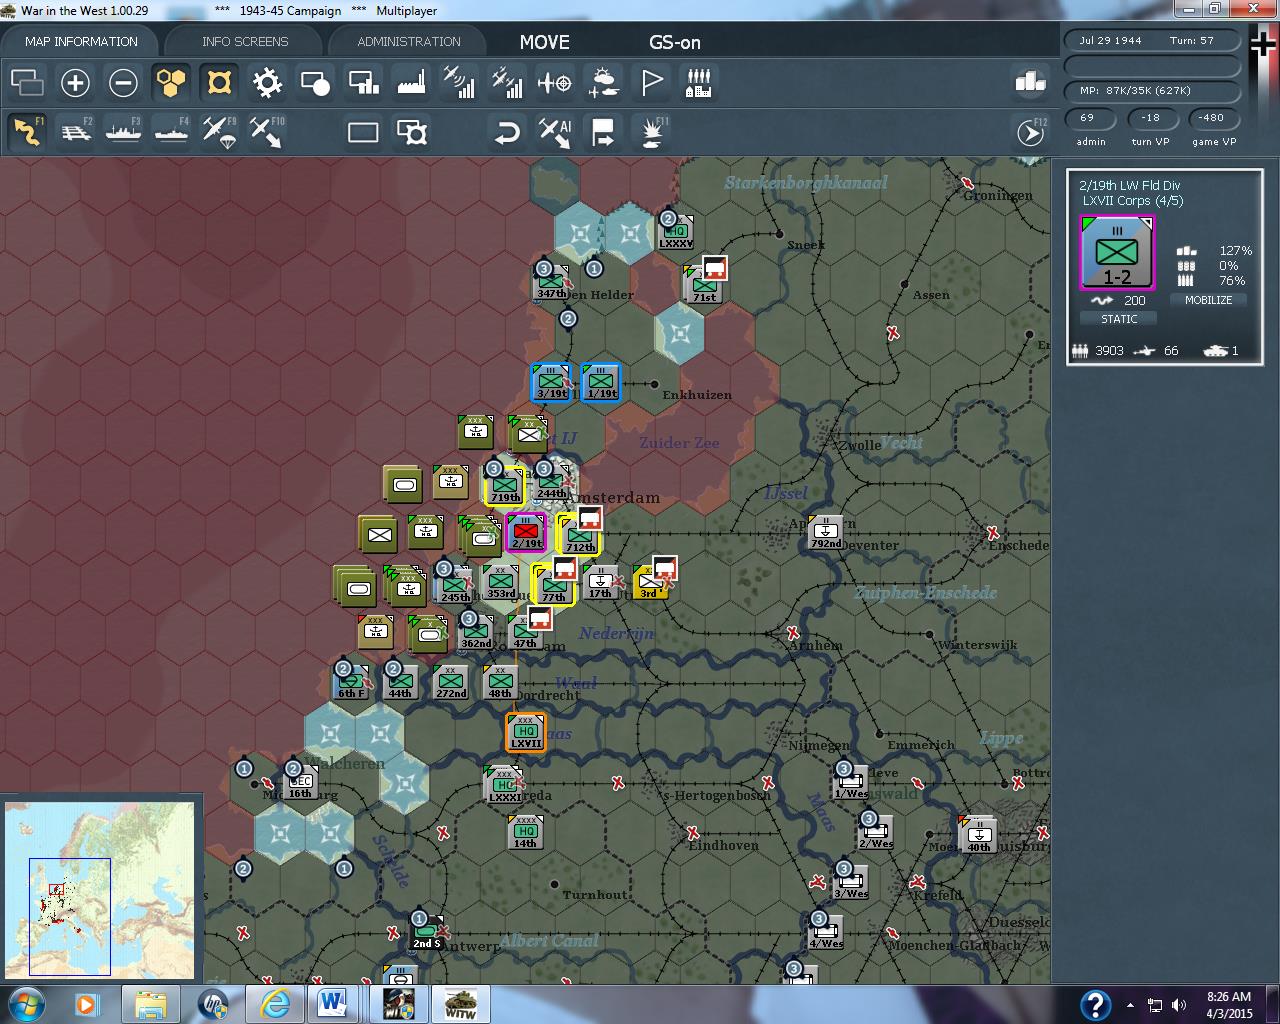Viewport: 1280px width, 1024px height.
Task: Toggle the air recon levels icon
Action: [459, 83]
